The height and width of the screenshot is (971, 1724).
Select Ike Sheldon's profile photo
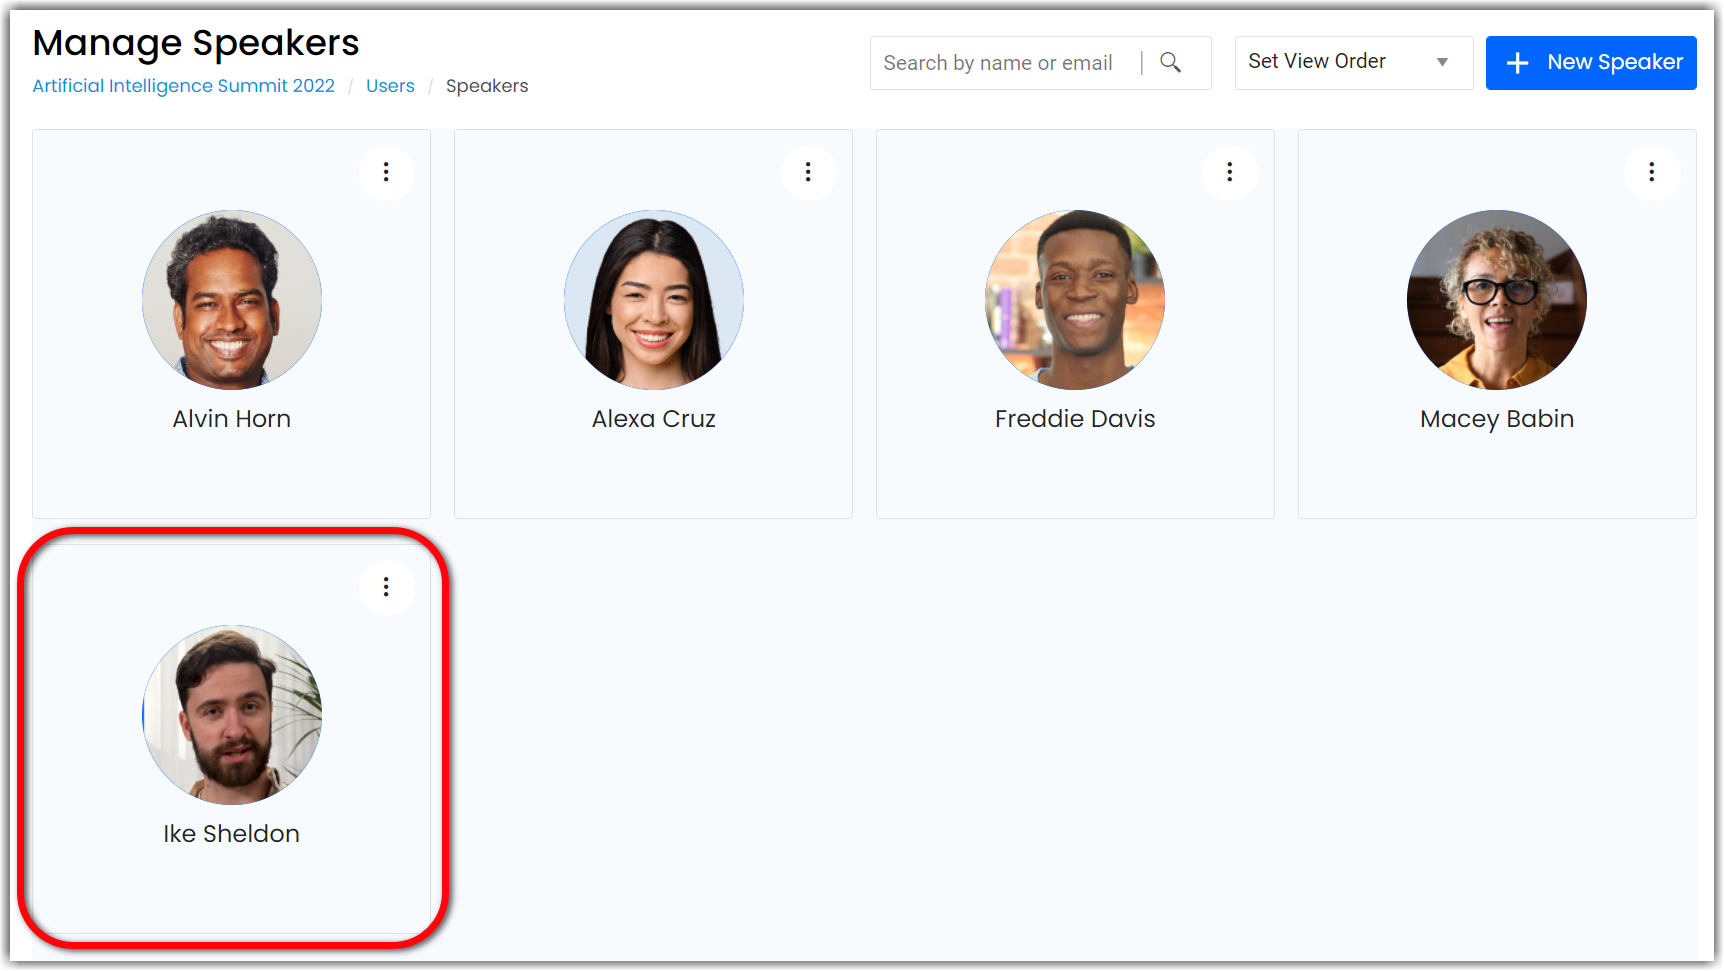tap(232, 715)
